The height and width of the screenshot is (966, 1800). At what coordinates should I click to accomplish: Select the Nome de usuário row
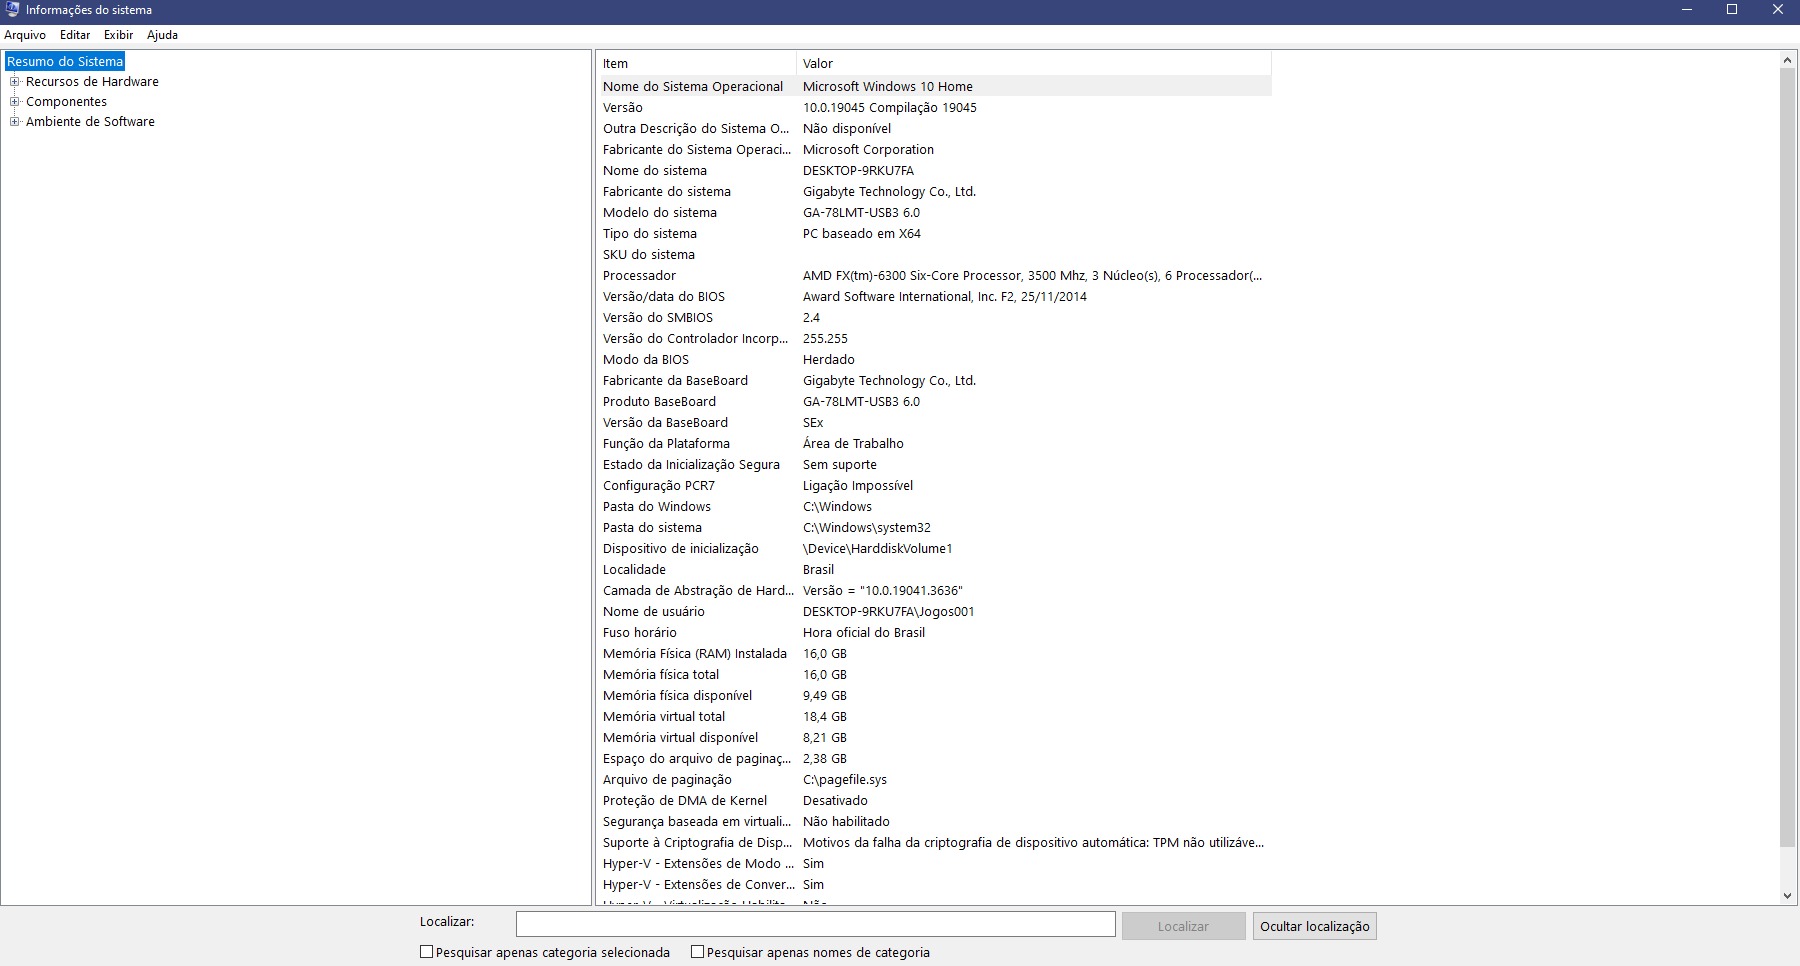pyautogui.click(x=934, y=612)
